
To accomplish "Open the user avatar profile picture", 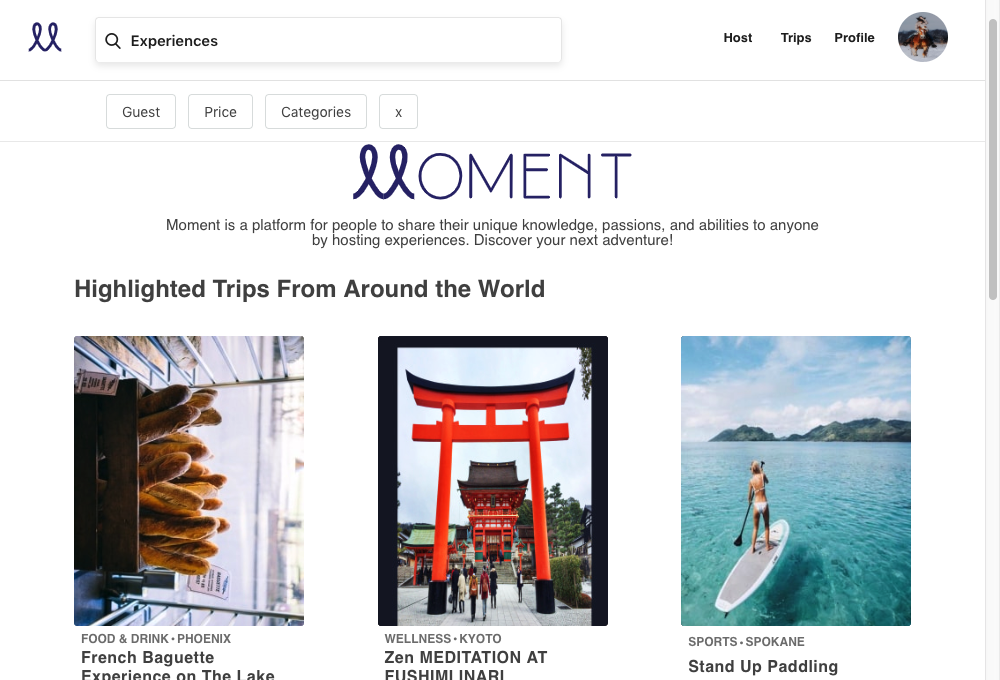I will [922, 38].
